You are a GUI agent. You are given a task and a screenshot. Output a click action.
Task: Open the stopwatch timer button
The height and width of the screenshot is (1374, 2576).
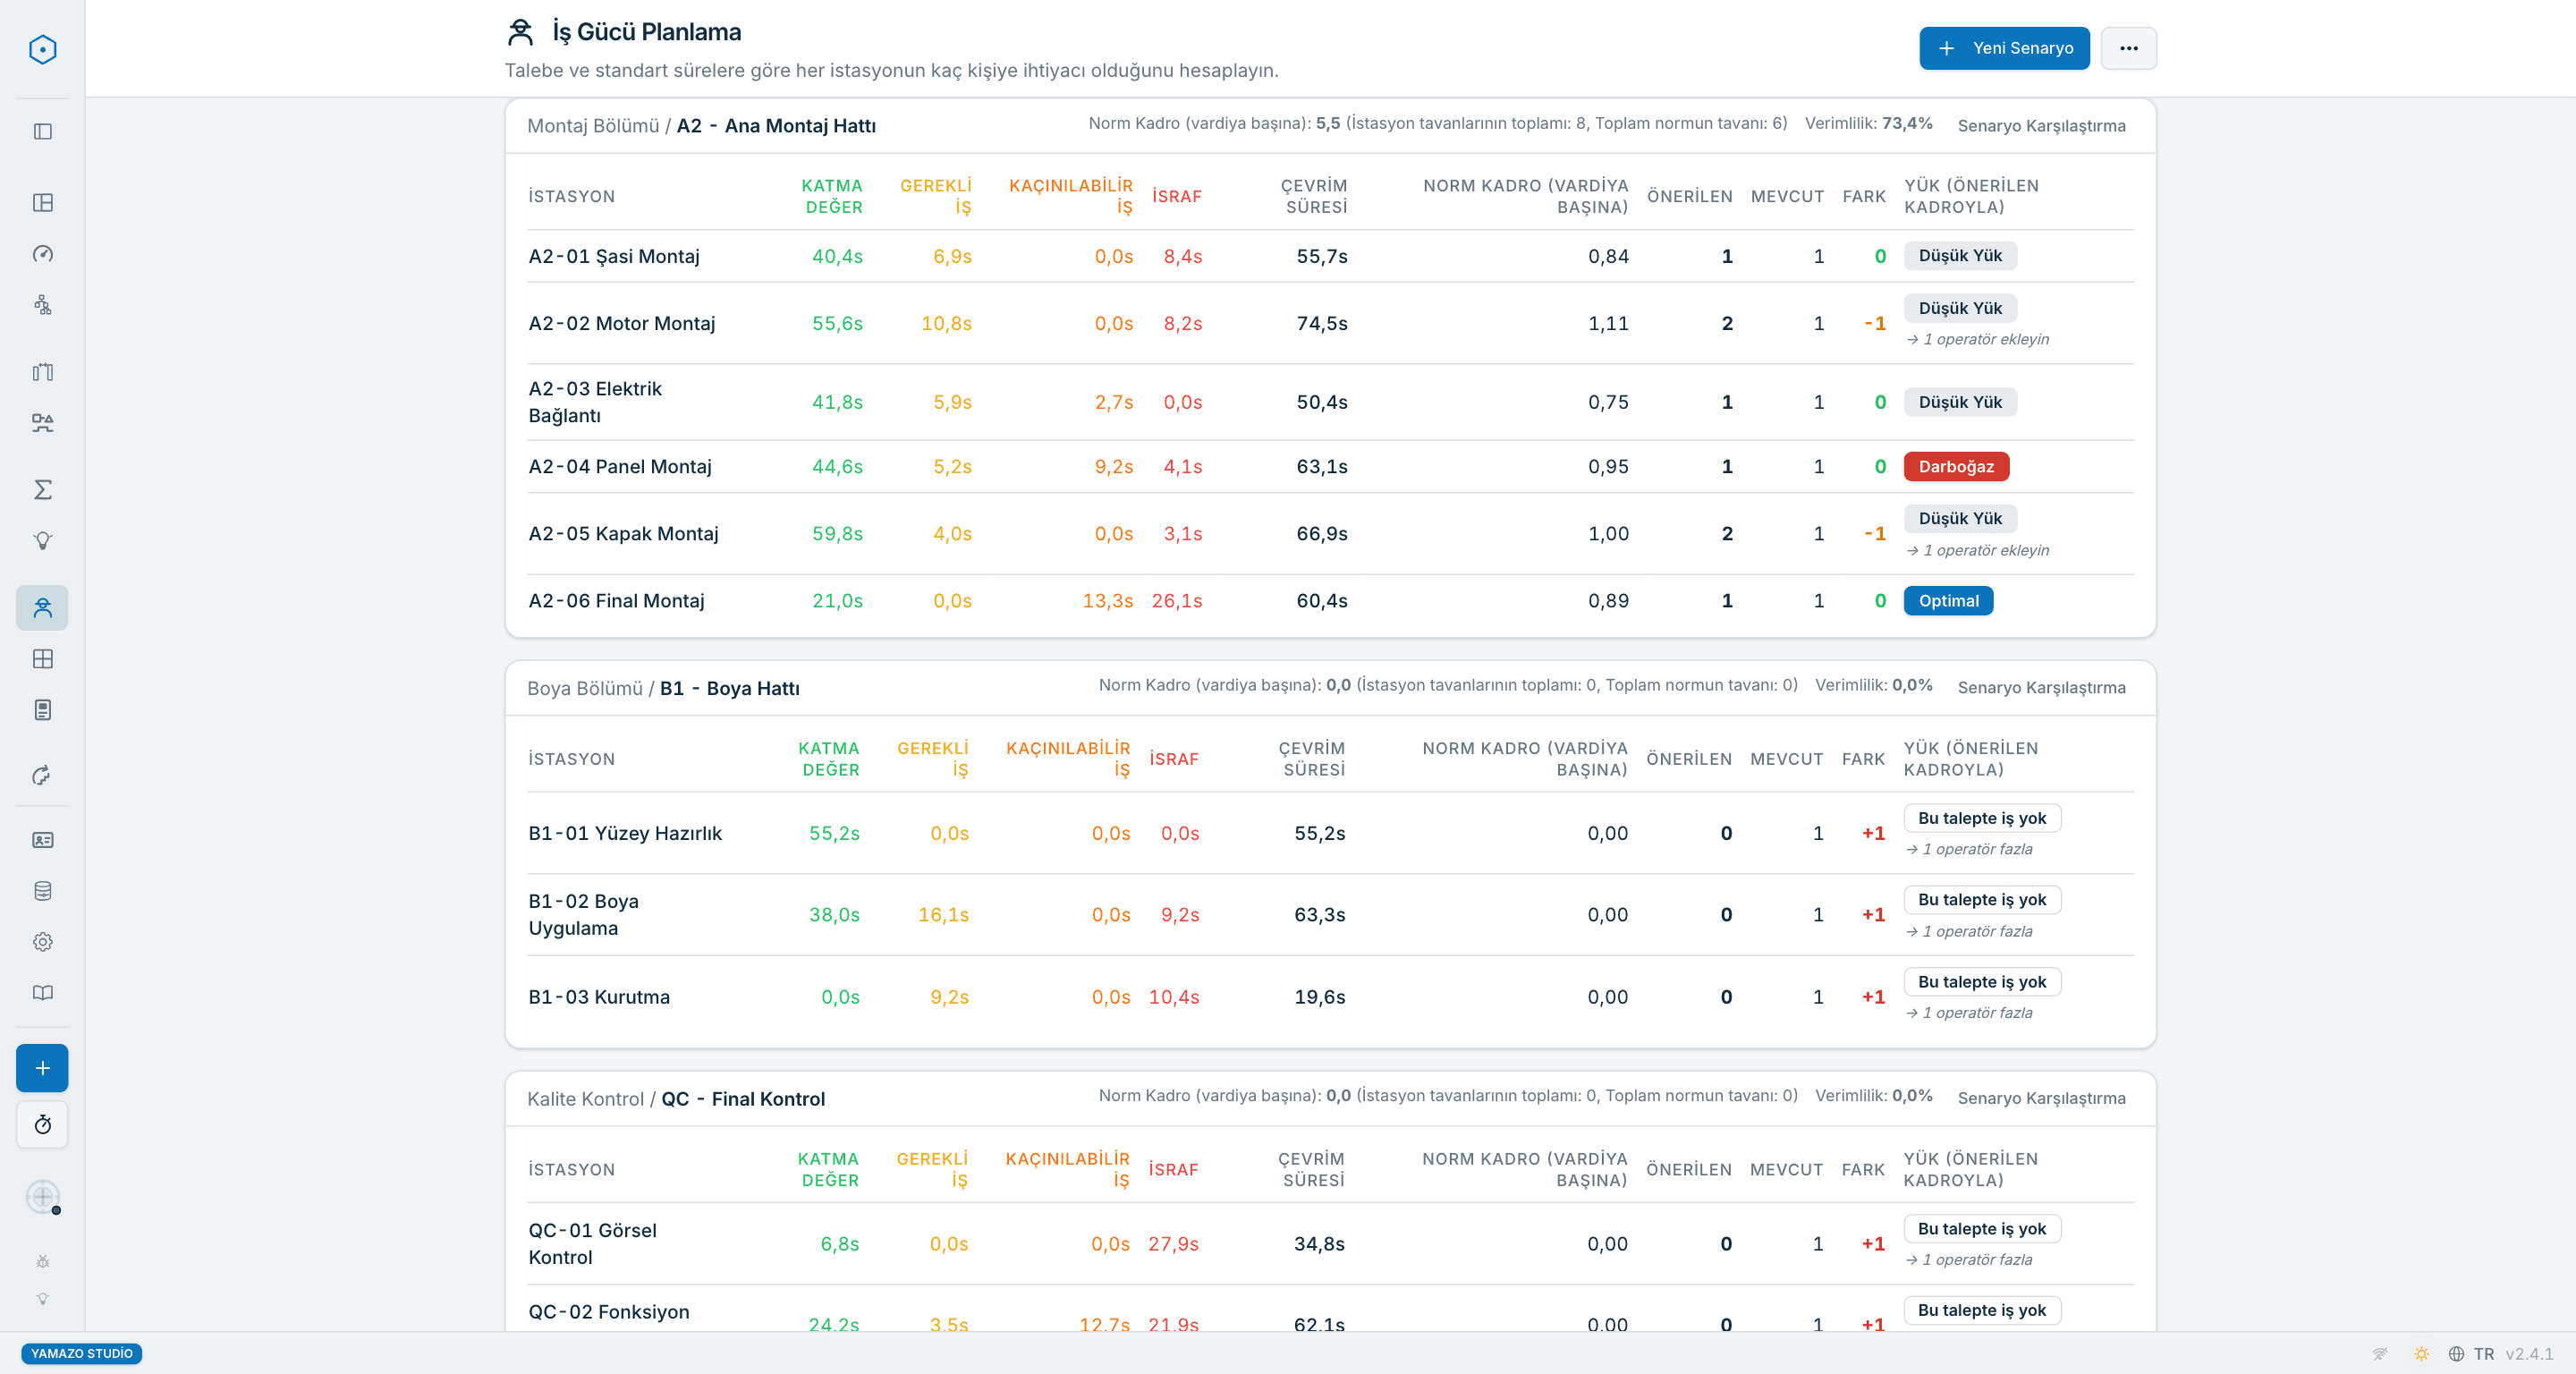click(x=42, y=1125)
